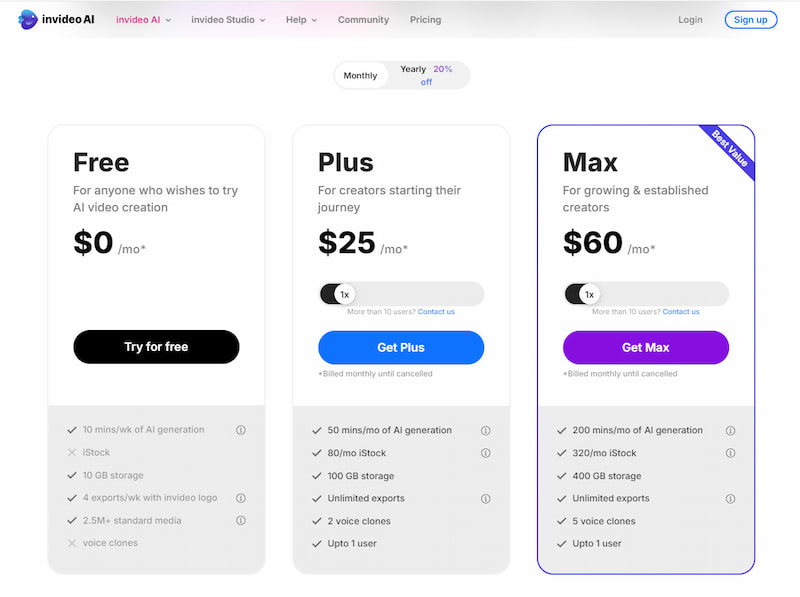Open the invideo Studio dropdown

point(228,20)
